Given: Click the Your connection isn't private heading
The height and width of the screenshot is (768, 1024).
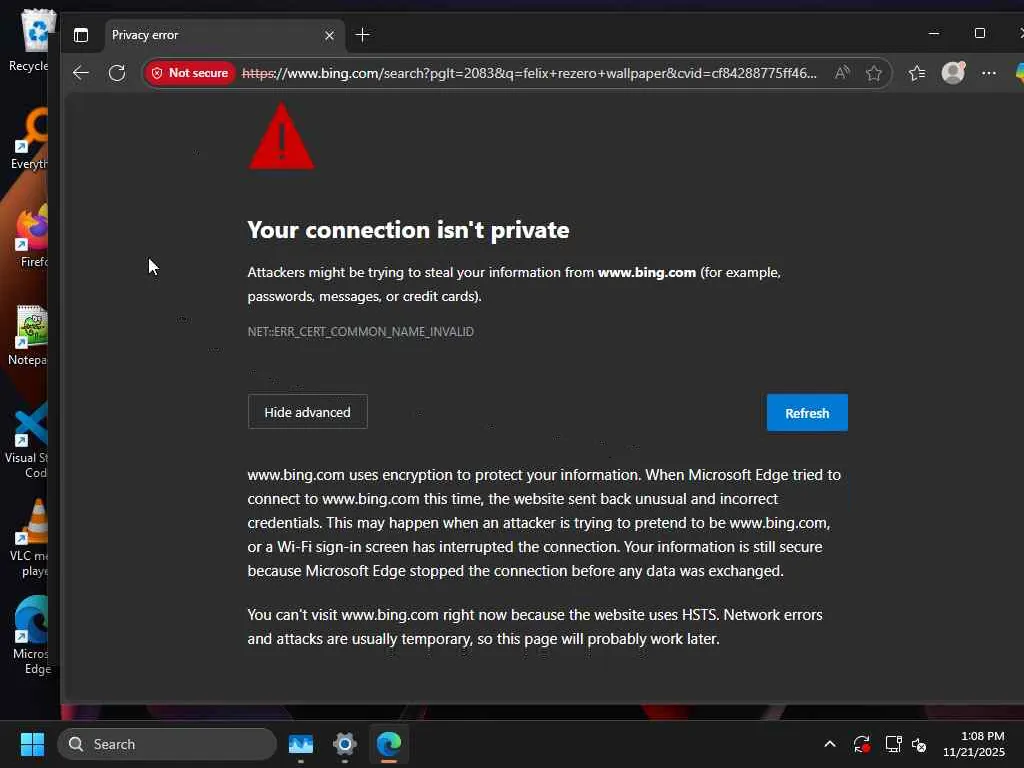Looking at the screenshot, I should (408, 230).
